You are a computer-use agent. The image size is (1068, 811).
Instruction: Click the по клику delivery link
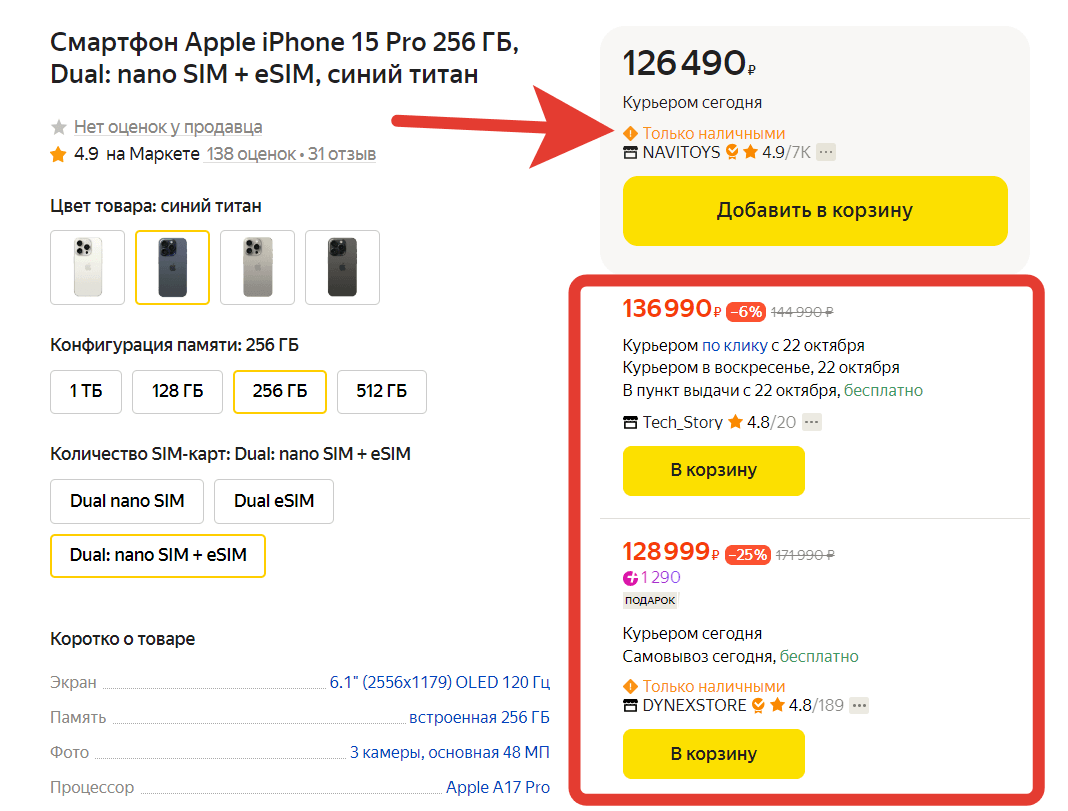(734, 346)
